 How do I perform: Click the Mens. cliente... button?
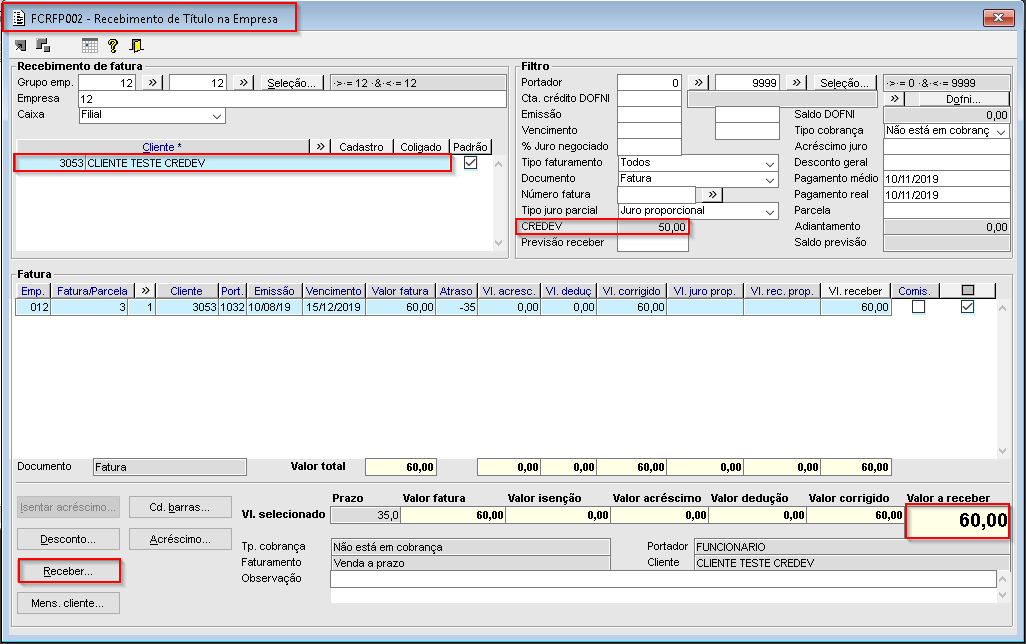tap(68, 603)
